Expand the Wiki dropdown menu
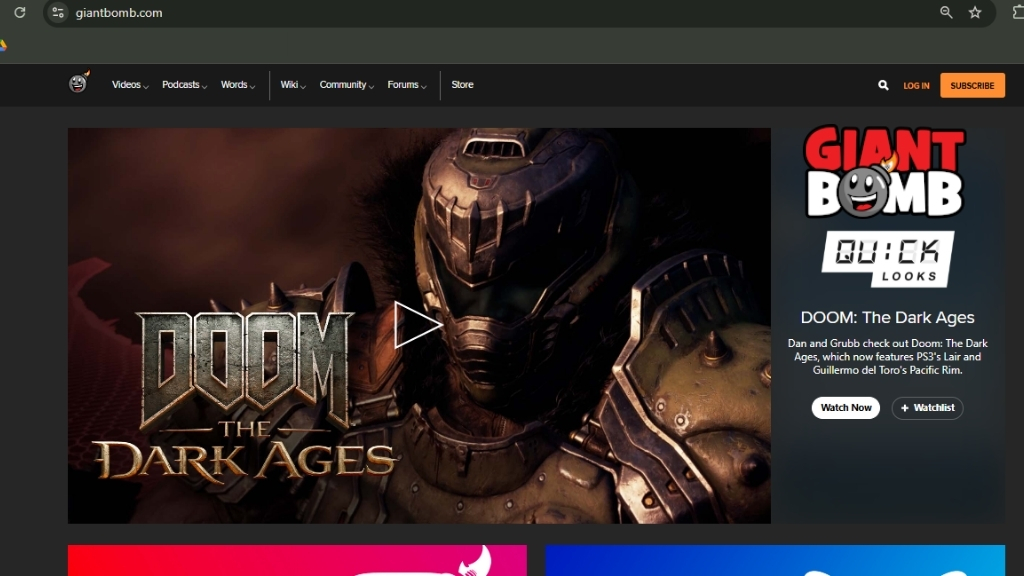The height and width of the screenshot is (576, 1024). [x=293, y=85]
